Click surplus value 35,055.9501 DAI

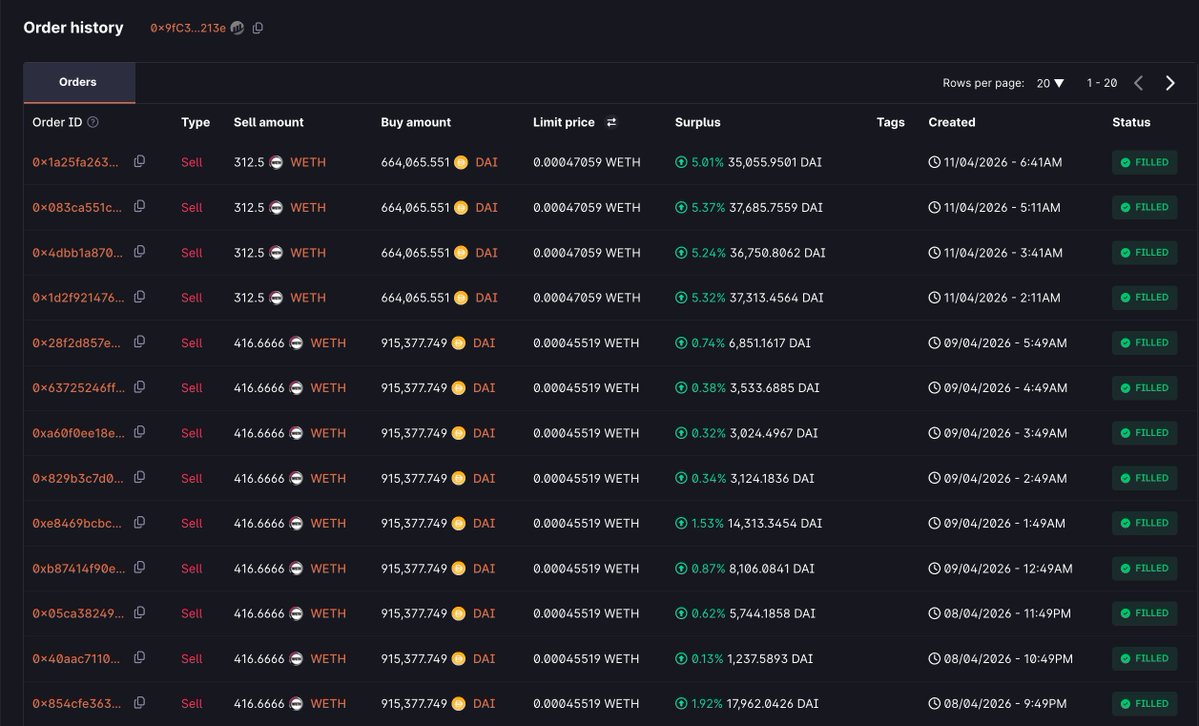point(775,163)
